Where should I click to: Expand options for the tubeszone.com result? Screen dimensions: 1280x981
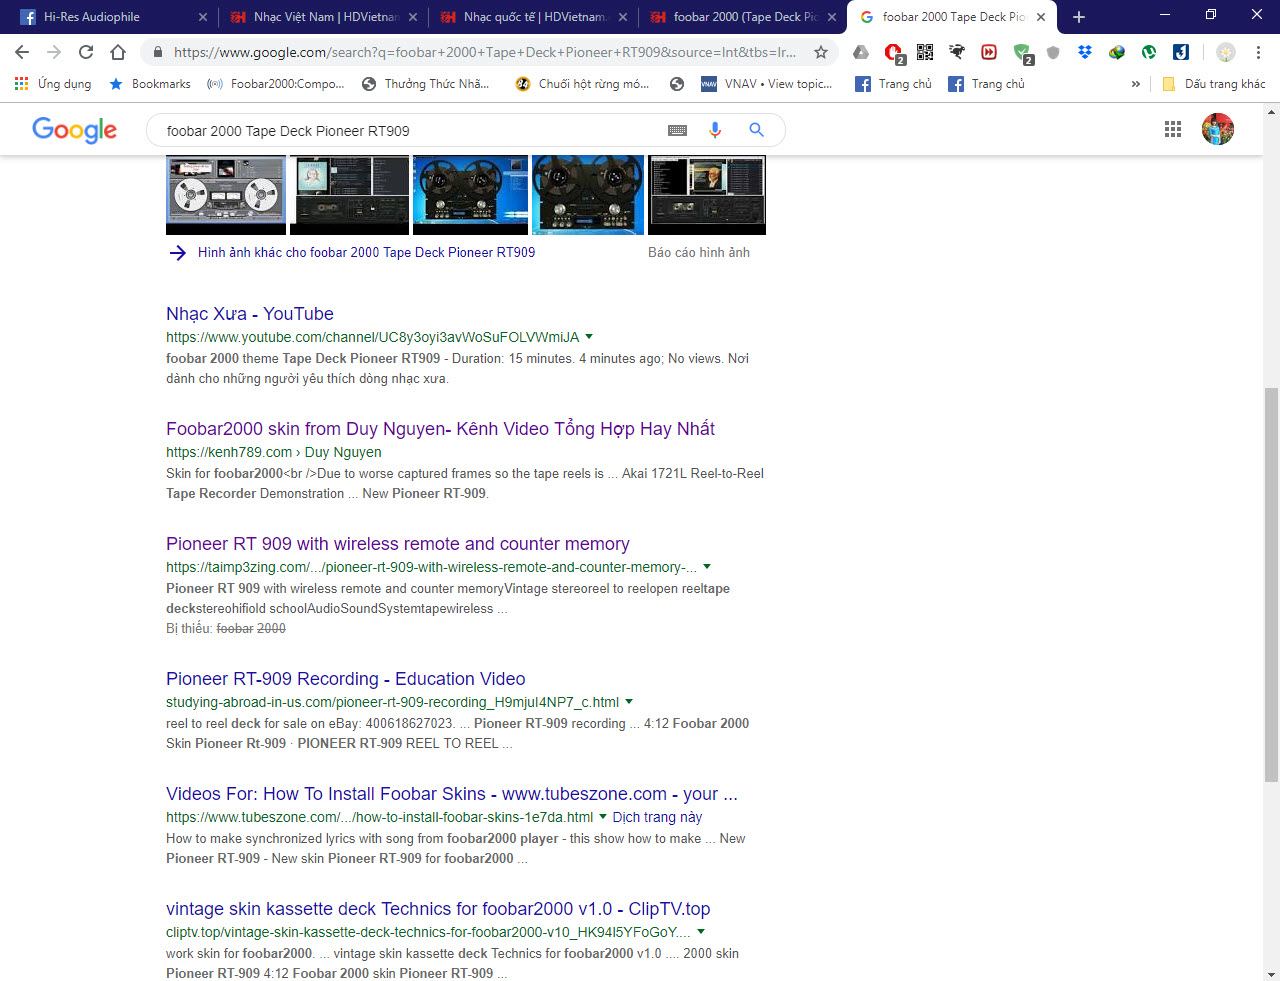[603, 817]
